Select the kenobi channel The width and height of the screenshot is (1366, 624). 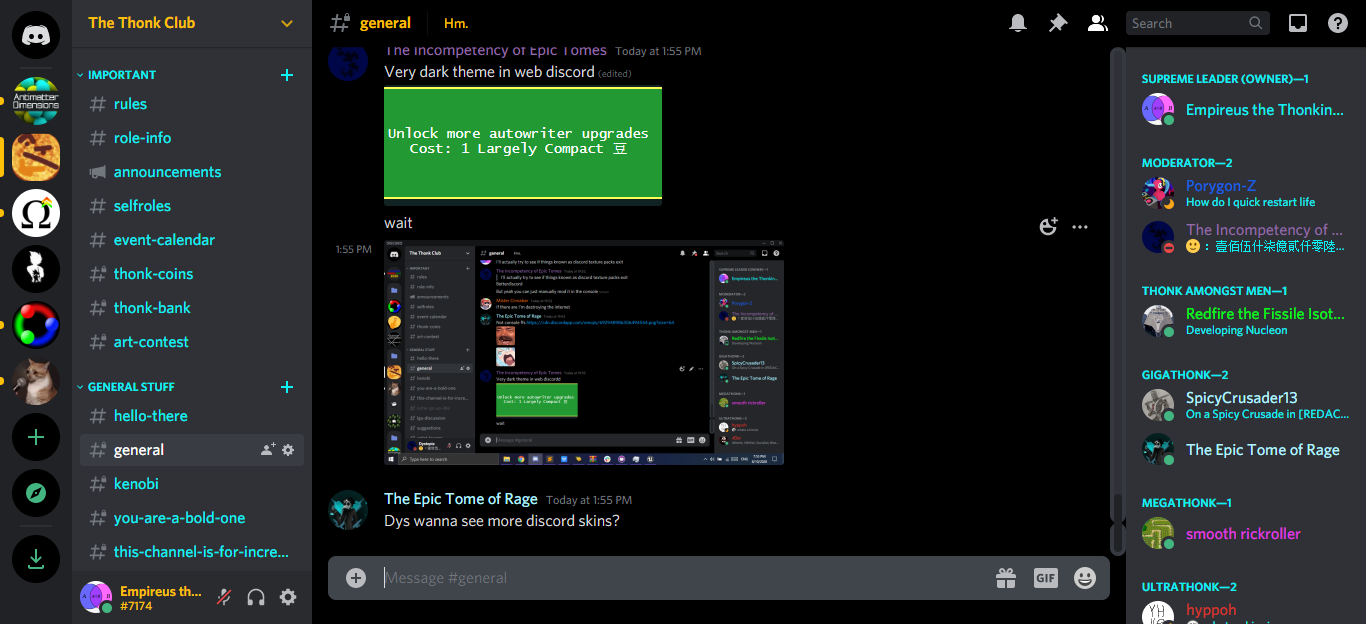pyautogui.click(x=192, y=484)
